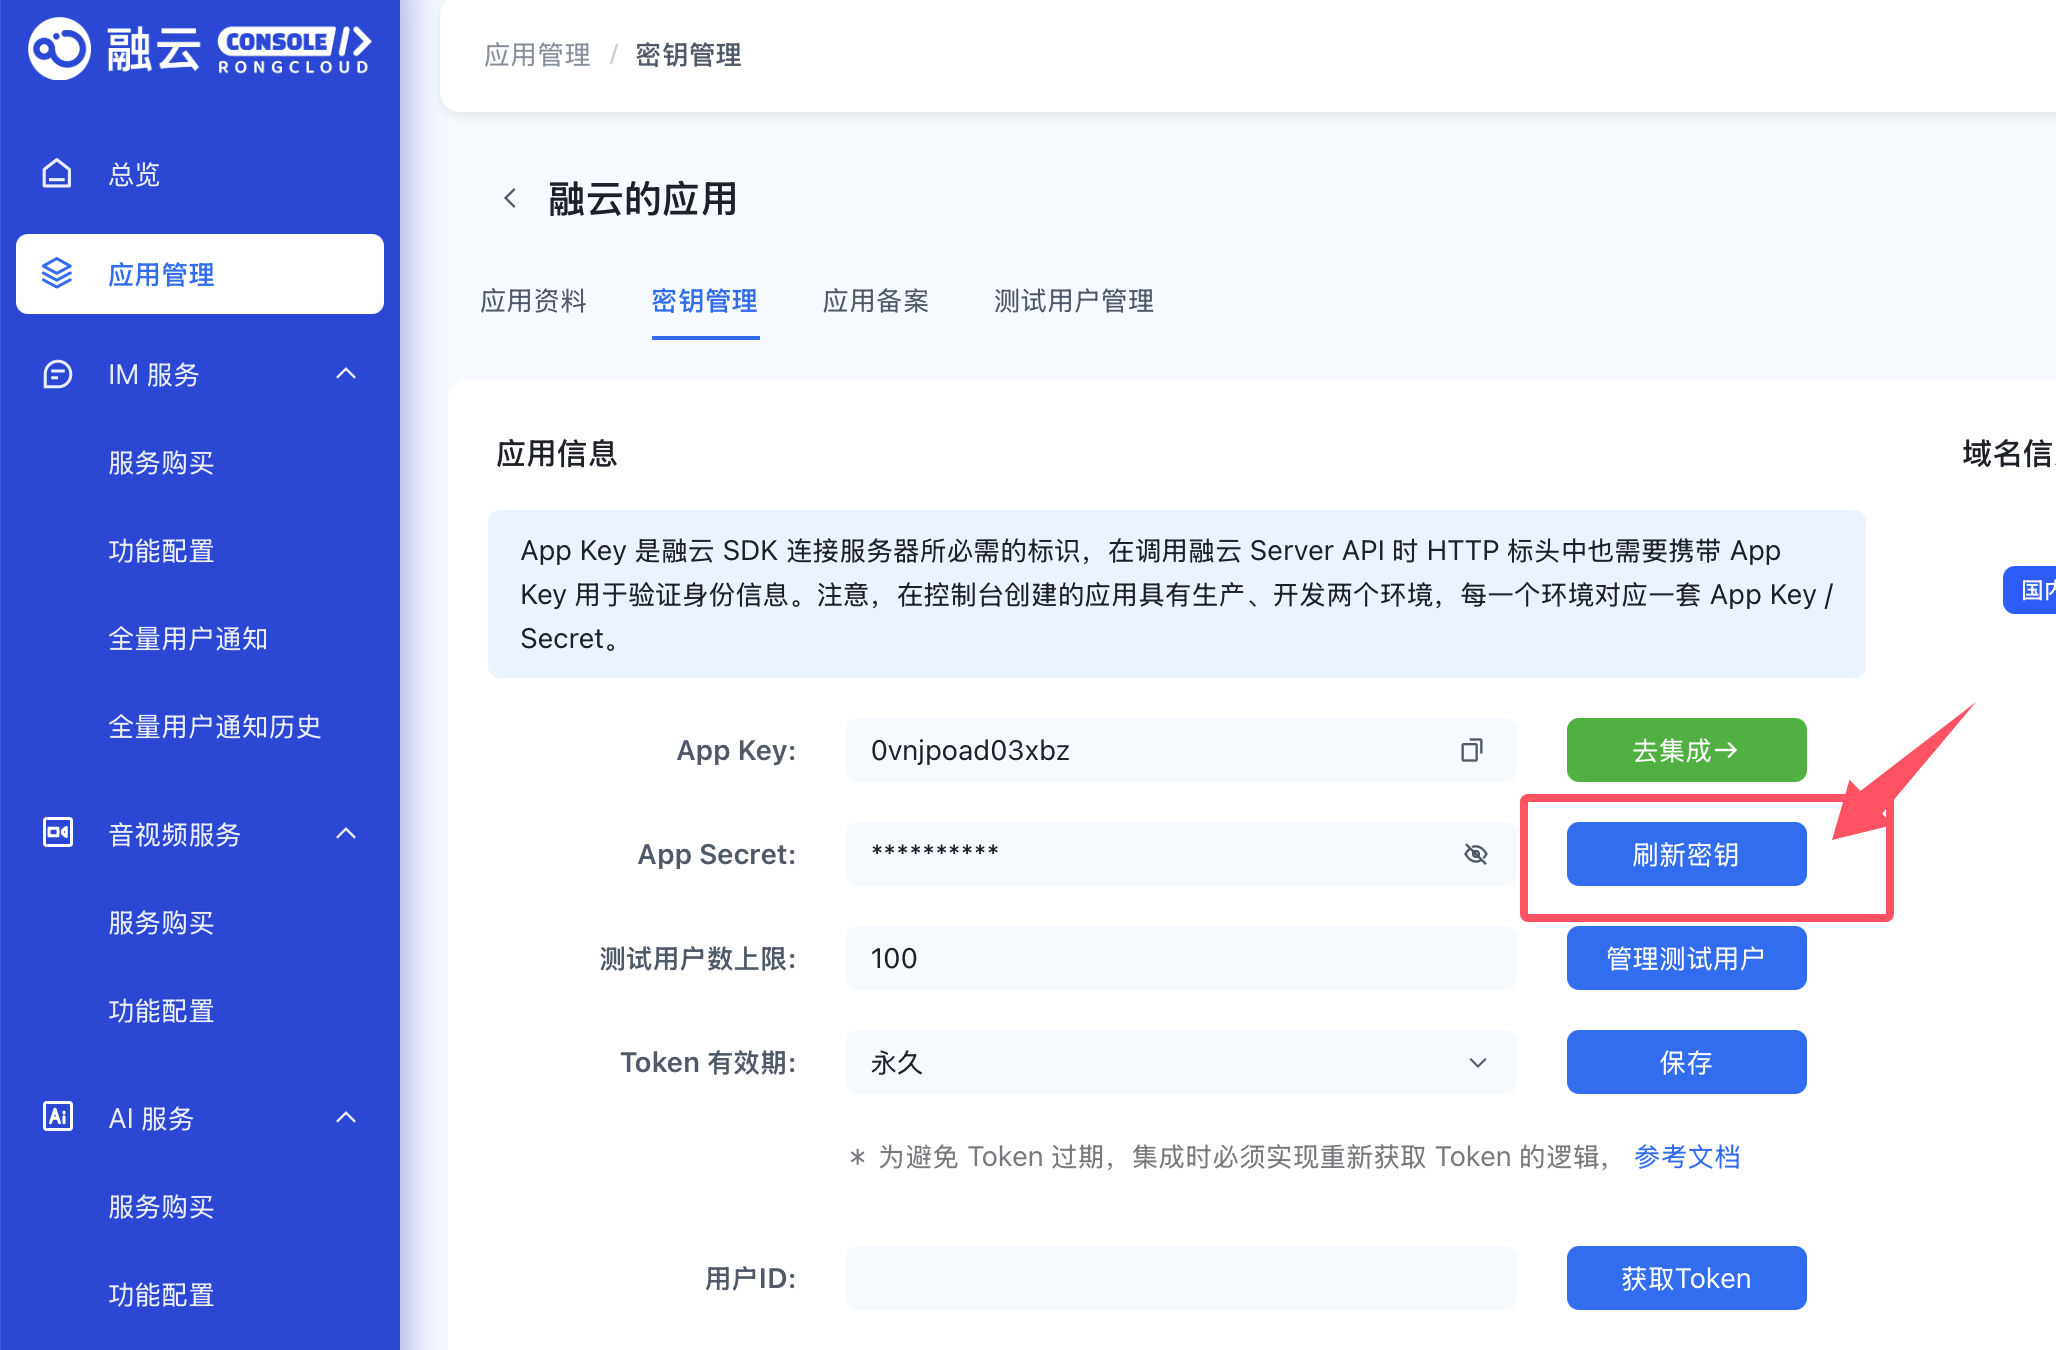Screen dimensions: 2056x1350
Task: Click the 用户ID input field
Action: 1180,1278
